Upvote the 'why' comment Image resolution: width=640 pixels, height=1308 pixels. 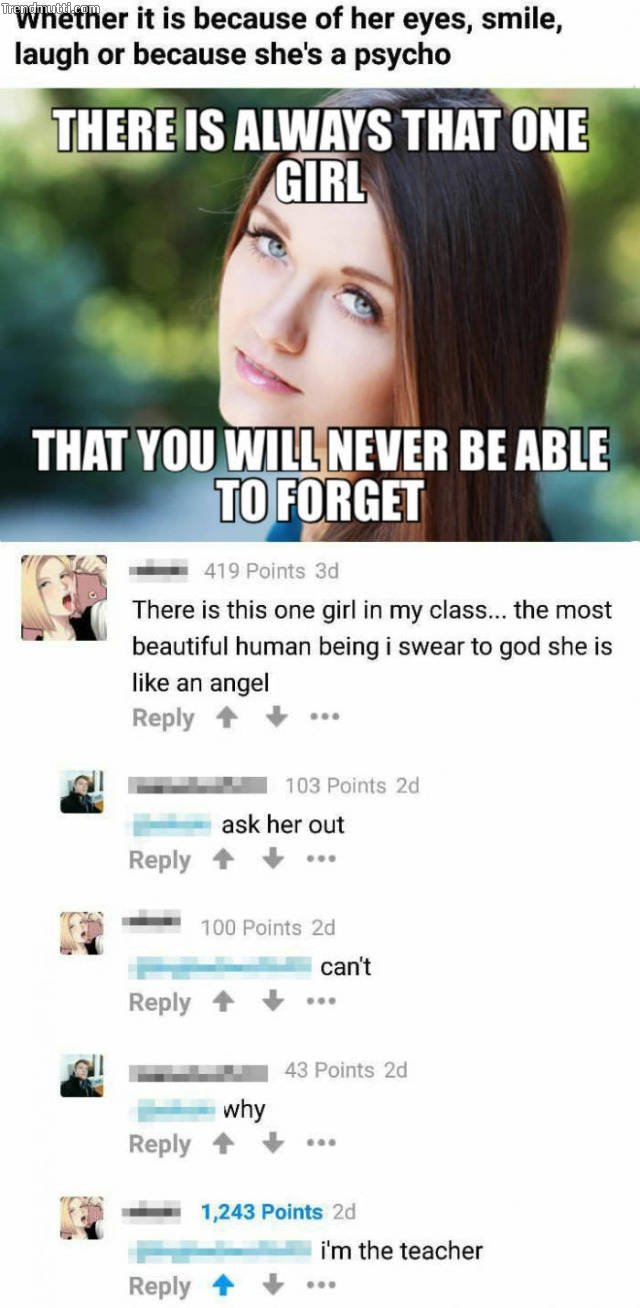point(224,1144)
